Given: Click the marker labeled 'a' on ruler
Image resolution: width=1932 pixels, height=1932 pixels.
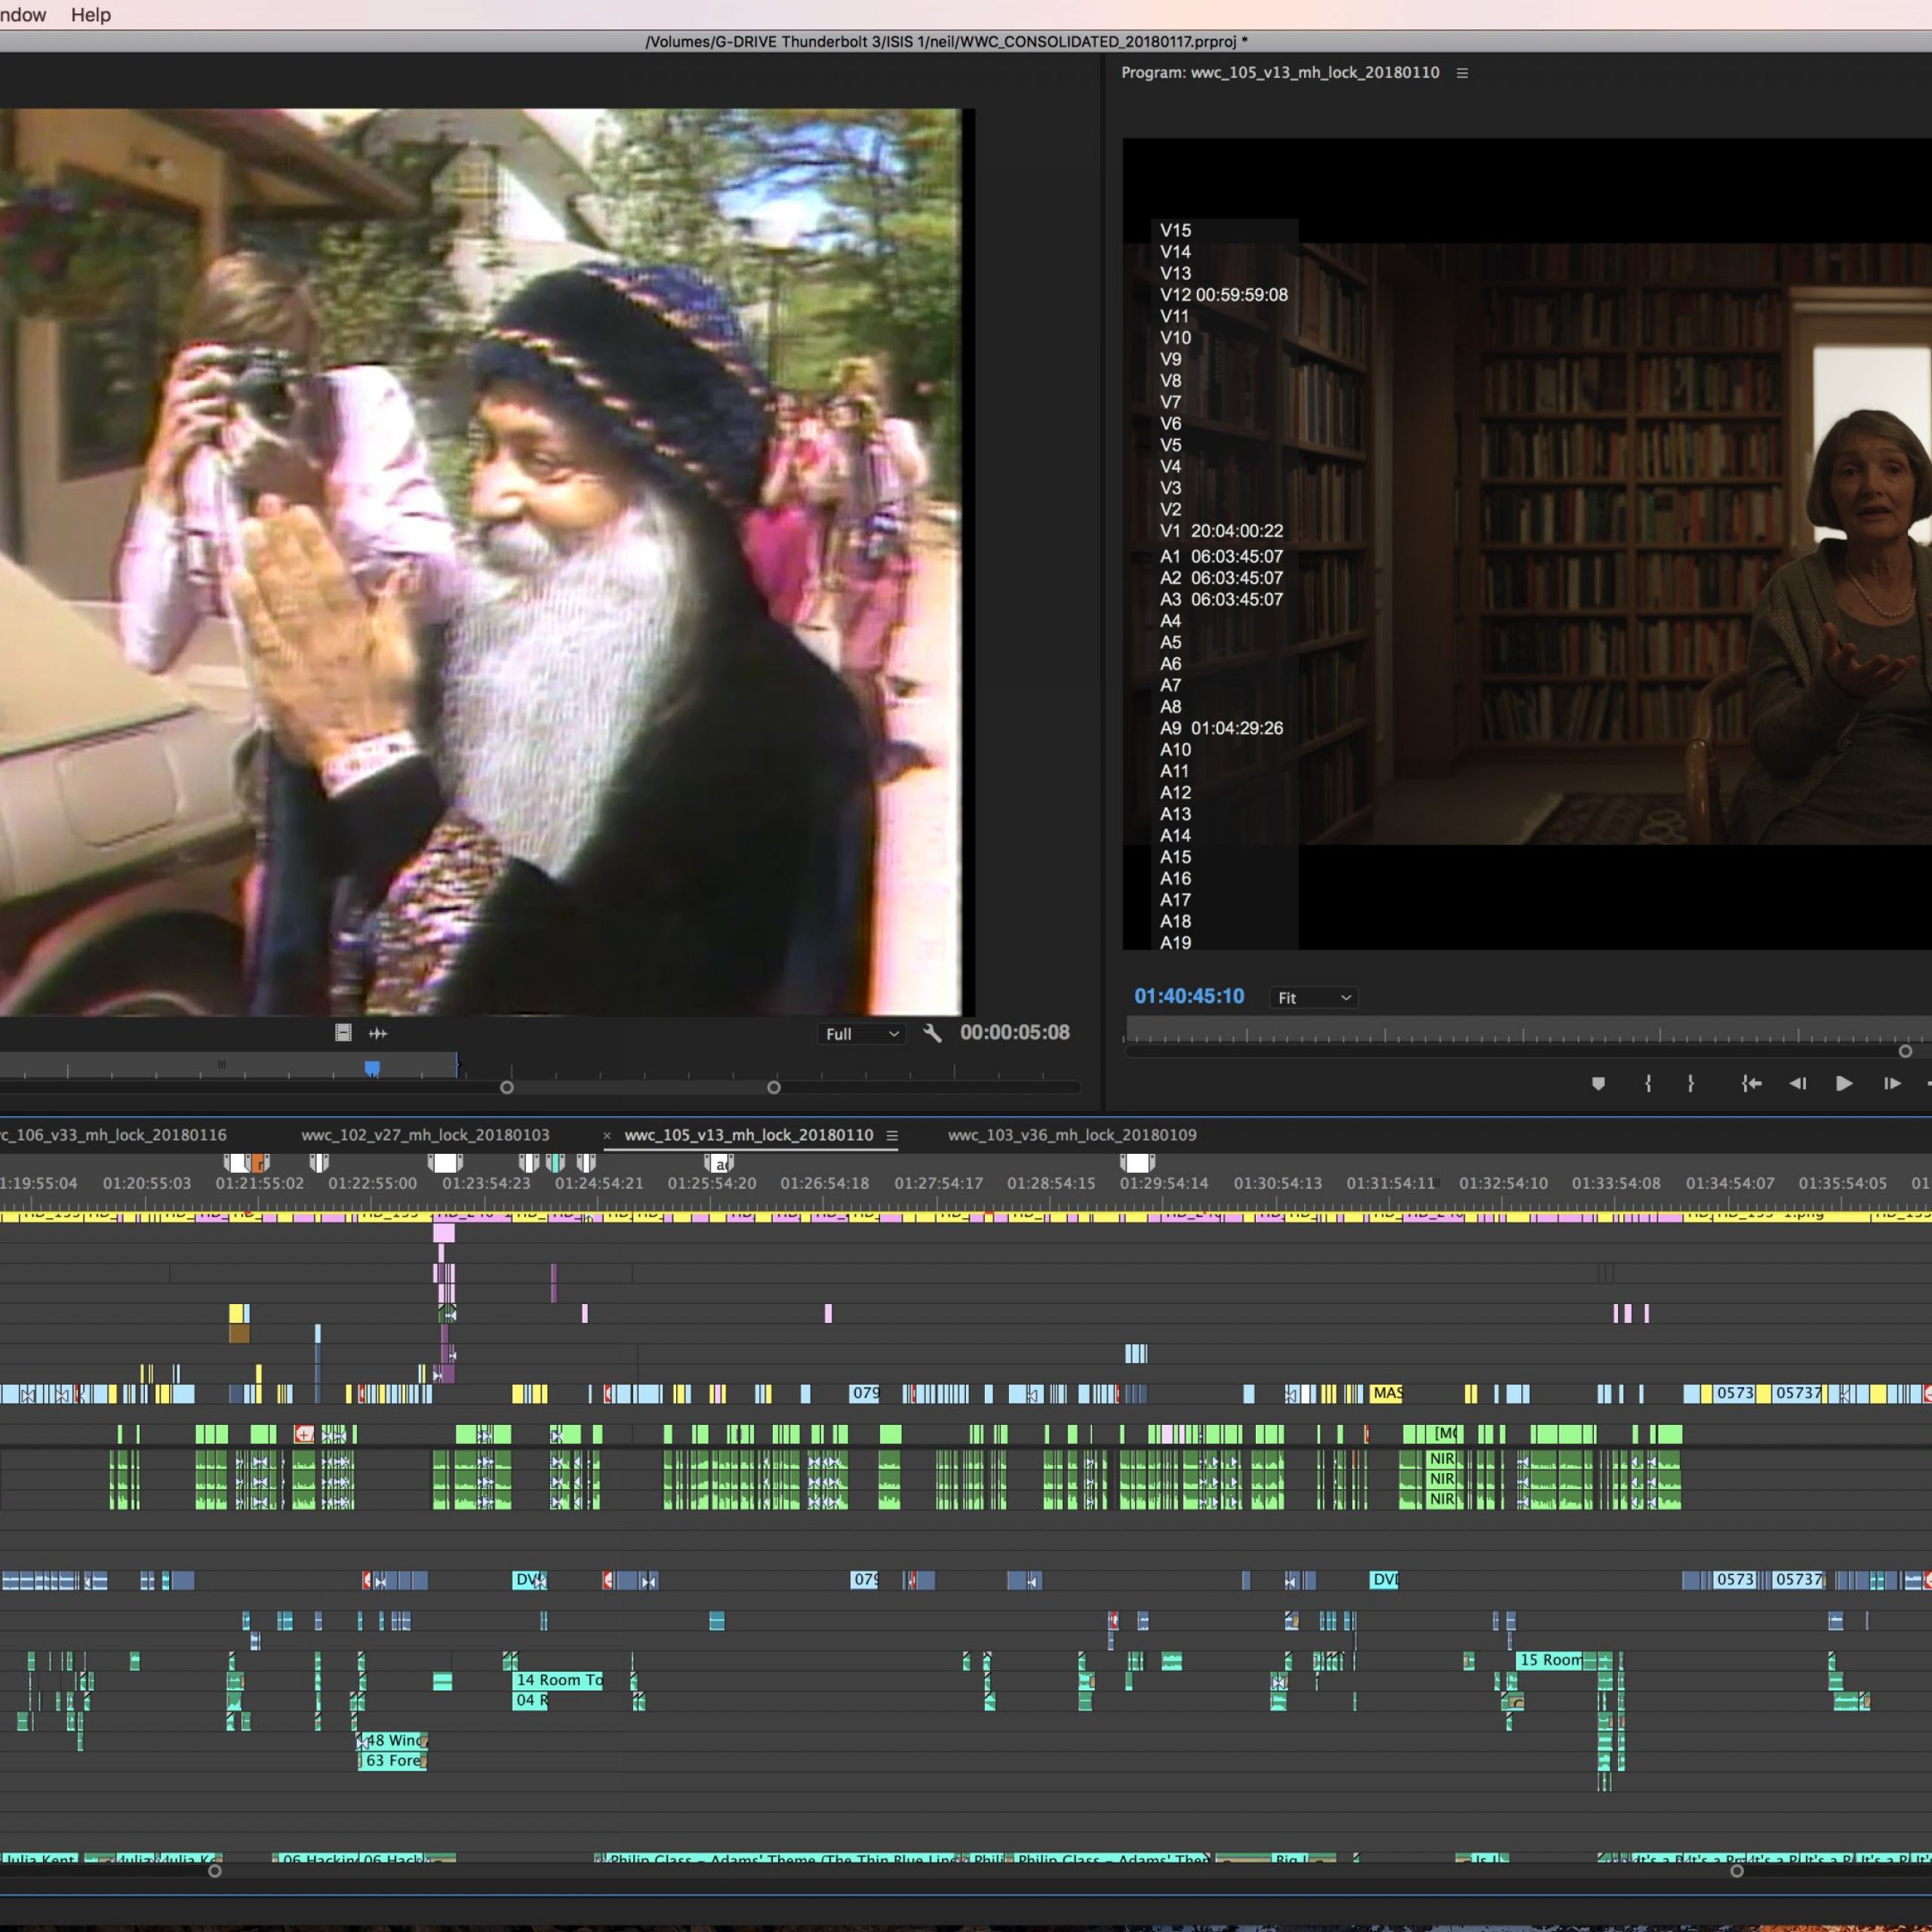Looking at the screenshot, I should pos(719,1163).
